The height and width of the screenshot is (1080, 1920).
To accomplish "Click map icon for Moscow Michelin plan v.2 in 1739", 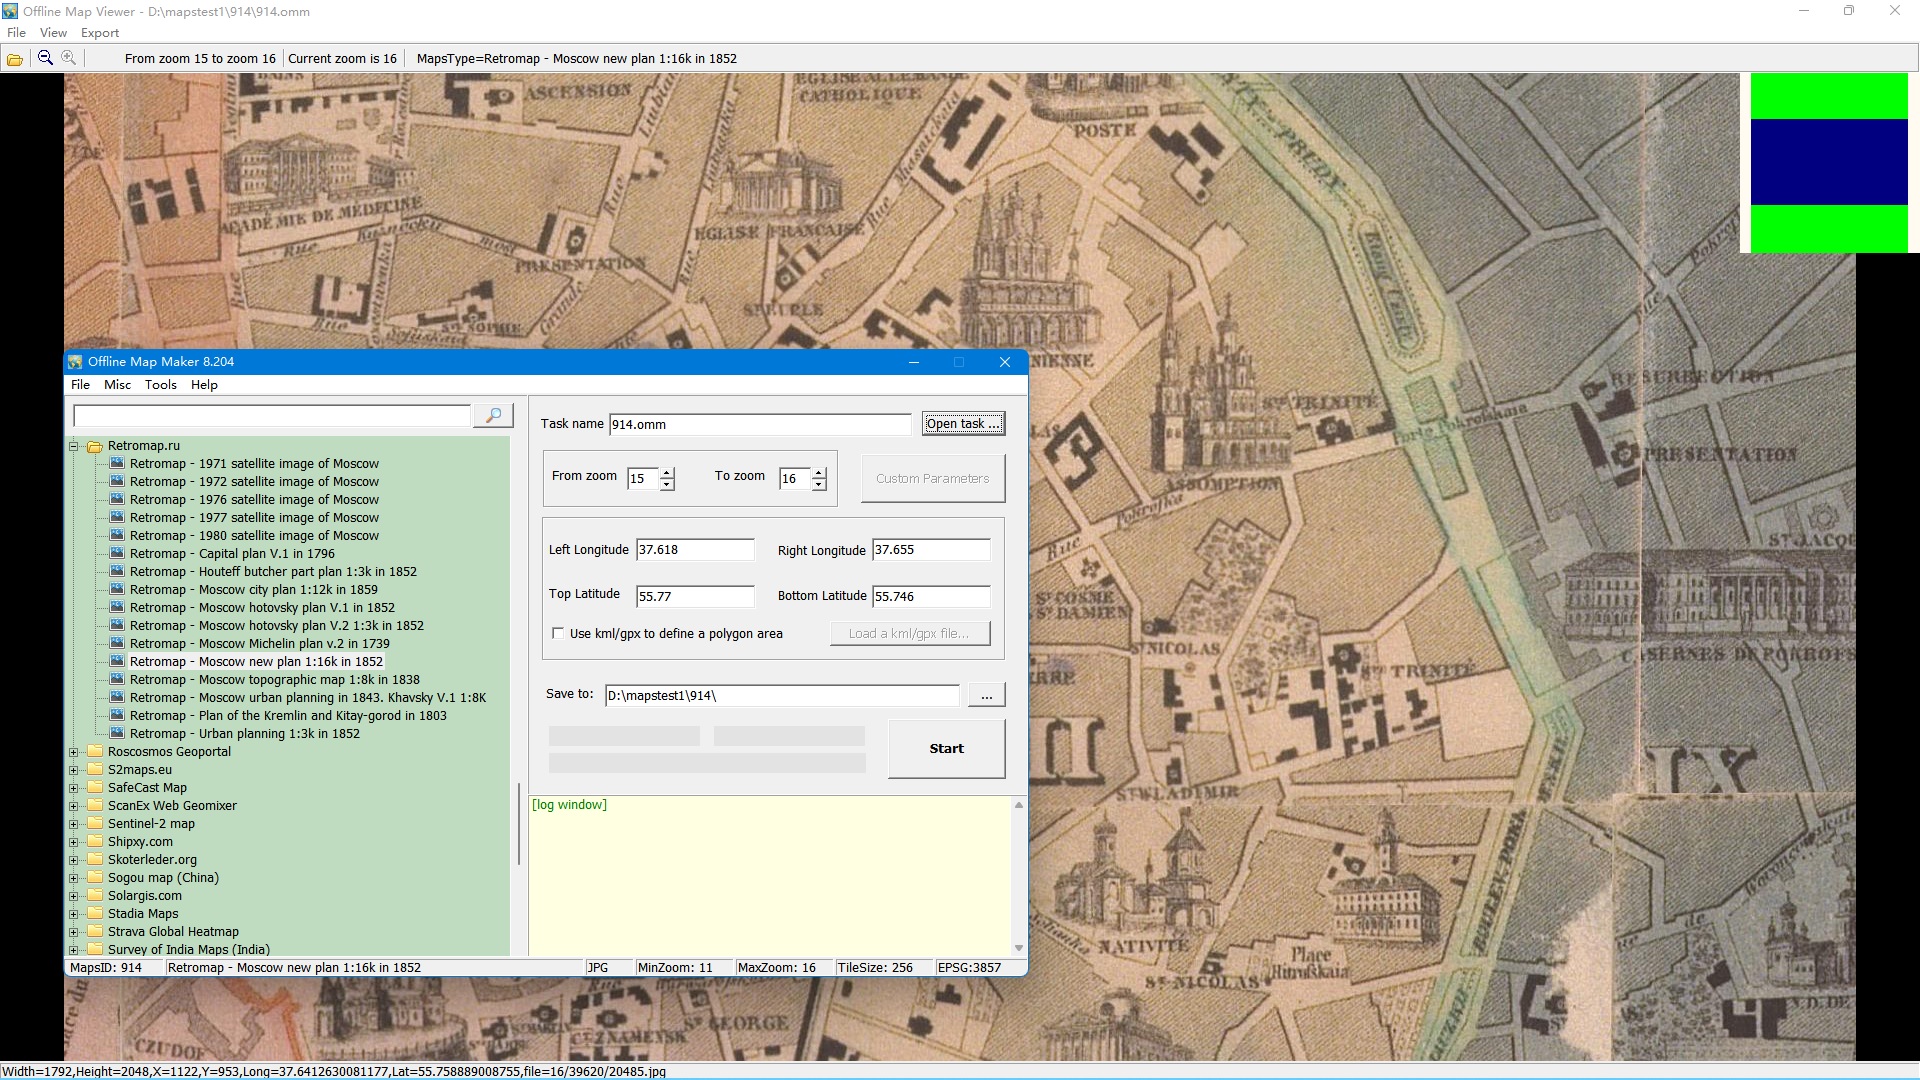I will coord(117,644).
